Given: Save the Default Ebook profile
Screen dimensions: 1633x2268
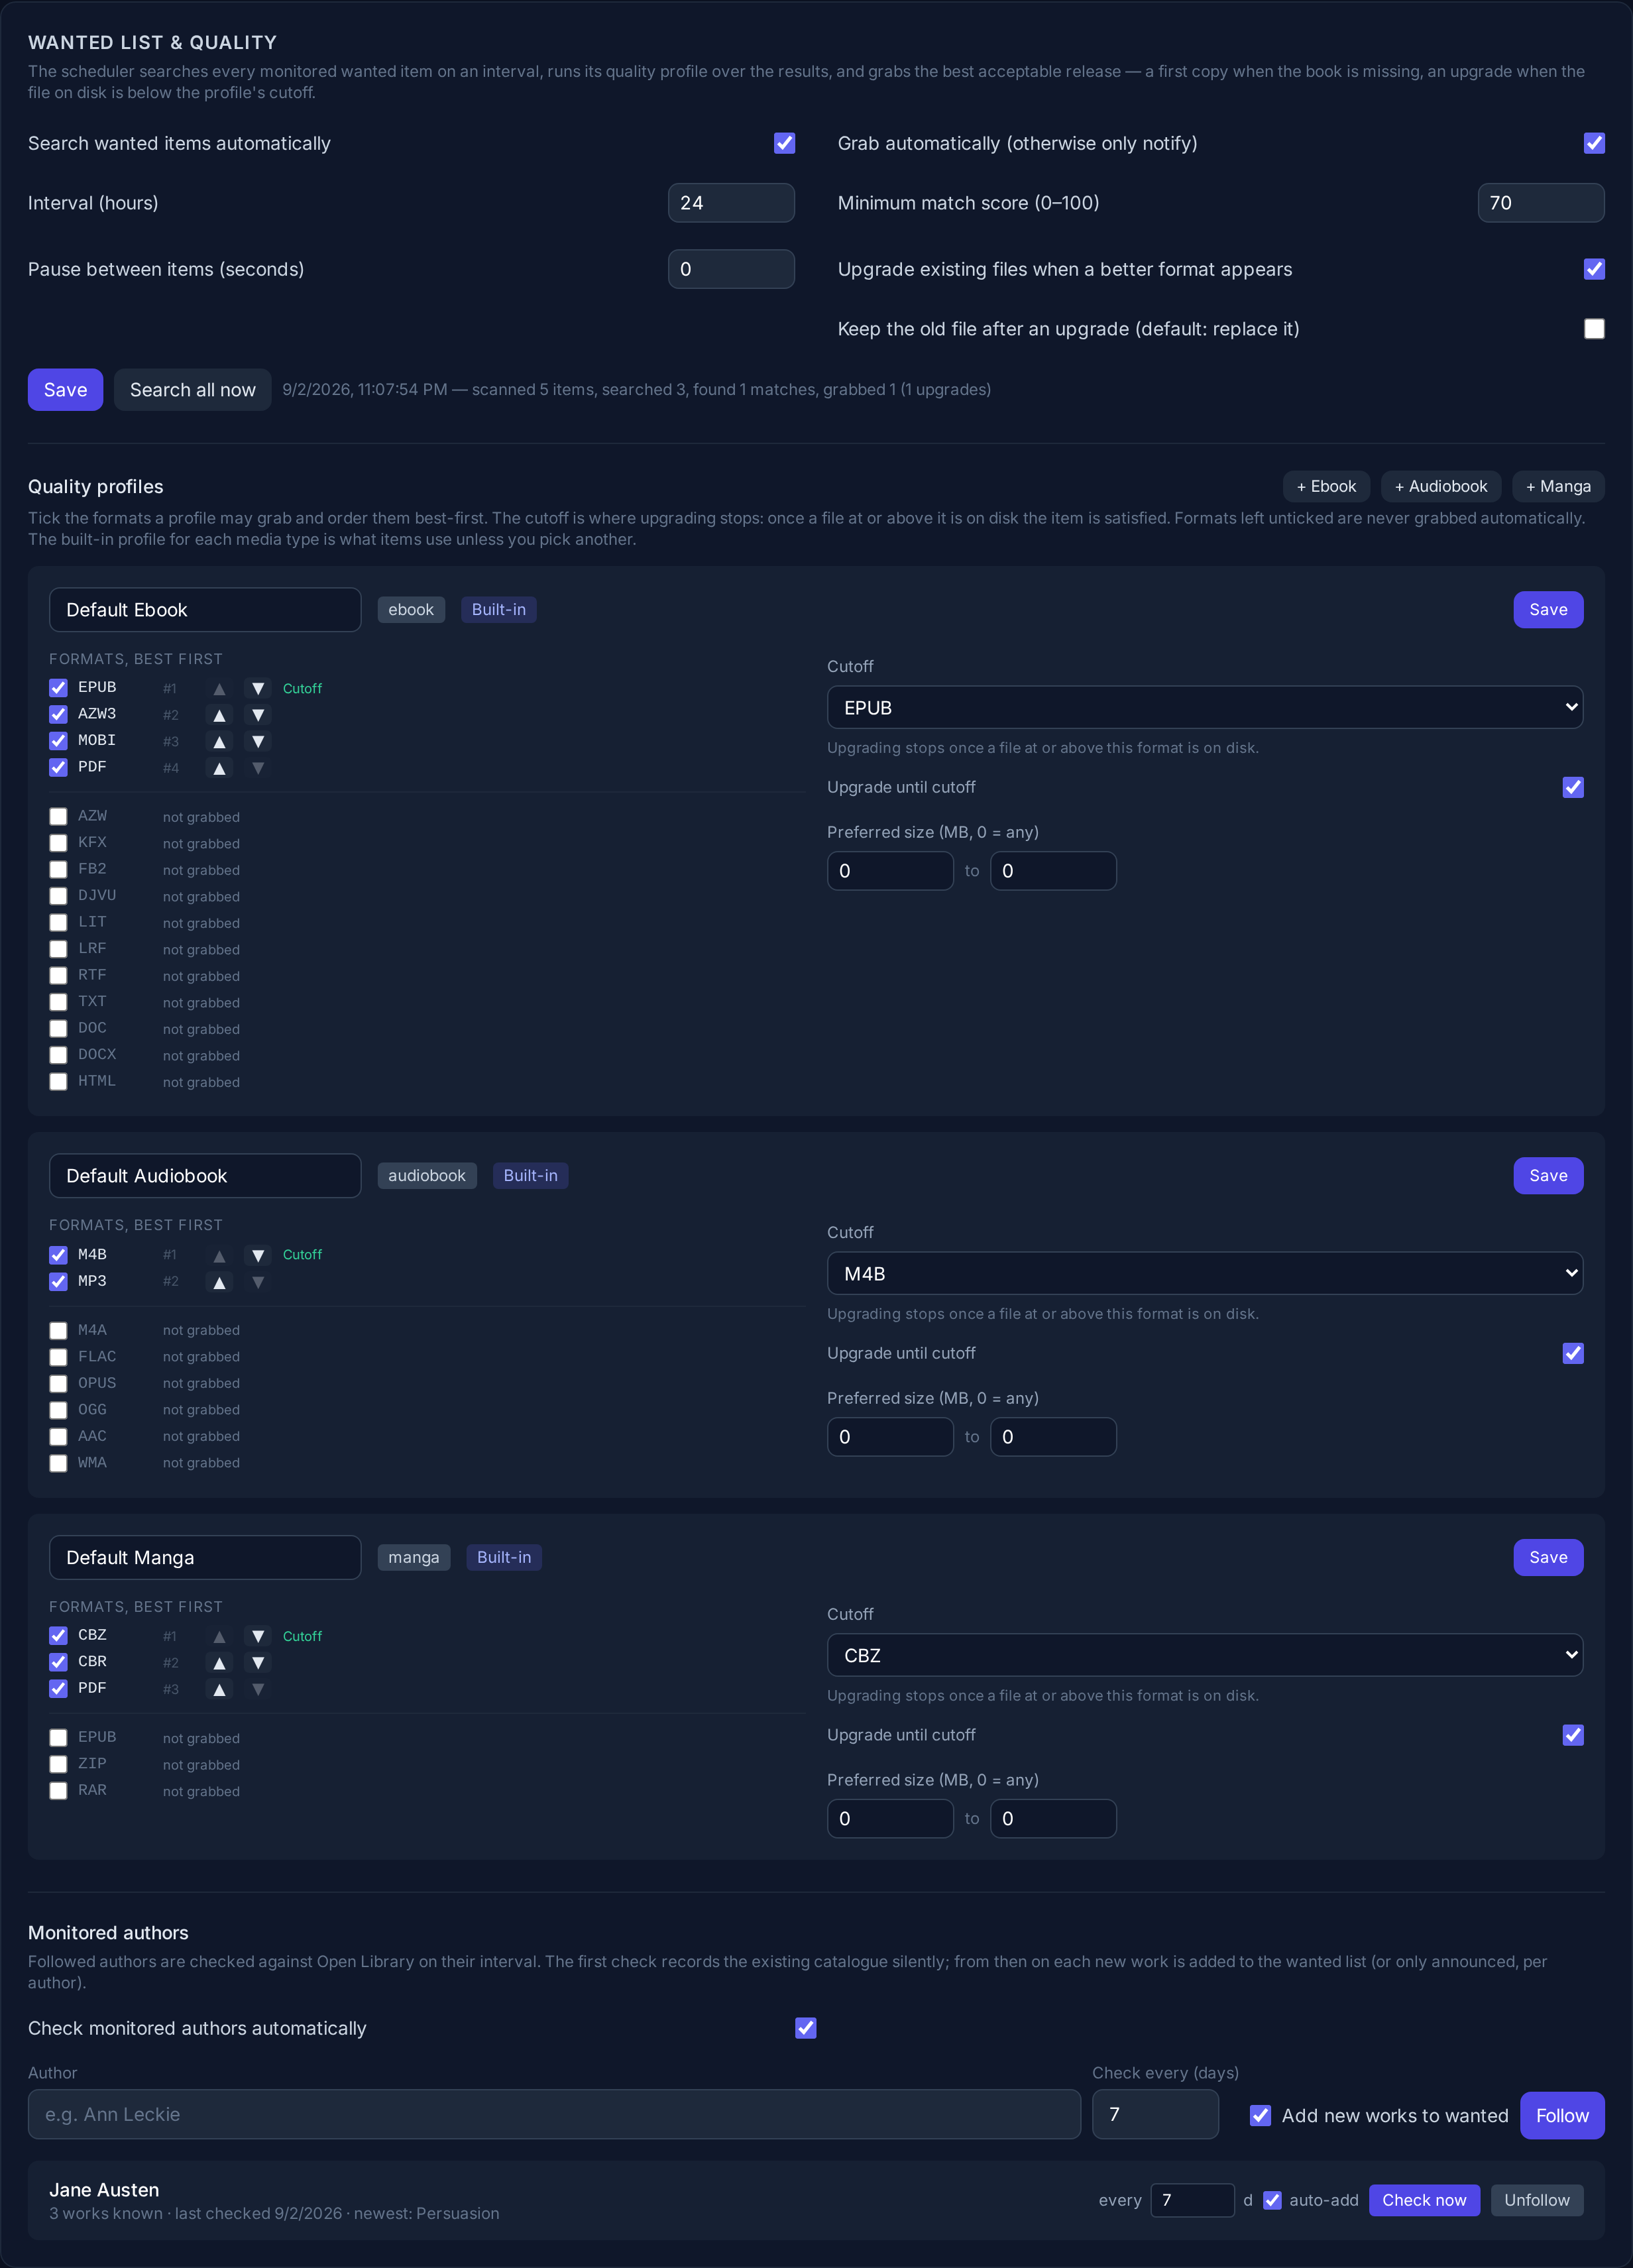Looking at the screenshot, I should [x=1548, y=610].
